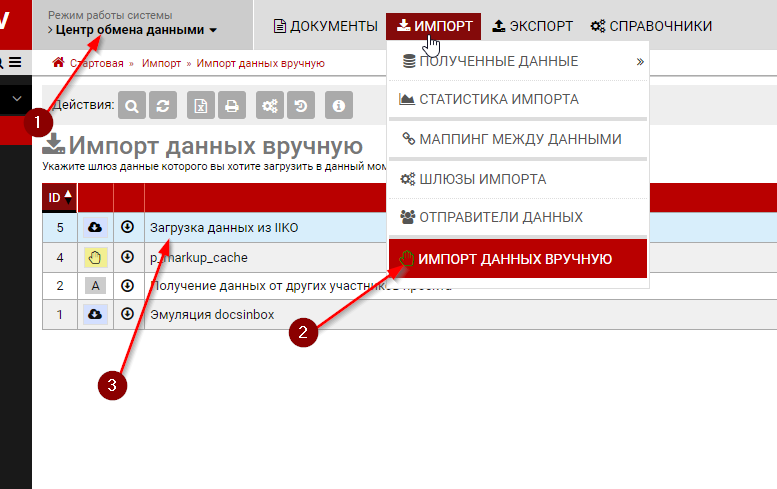777x489 pixels.
Task: Click the gears settings icon in the actions toolbar
Action: click(x=269, y=105)
